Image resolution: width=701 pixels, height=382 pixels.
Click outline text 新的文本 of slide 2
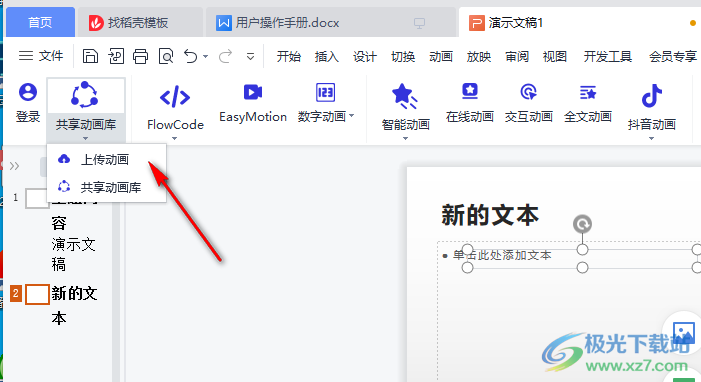pos(74,306)
